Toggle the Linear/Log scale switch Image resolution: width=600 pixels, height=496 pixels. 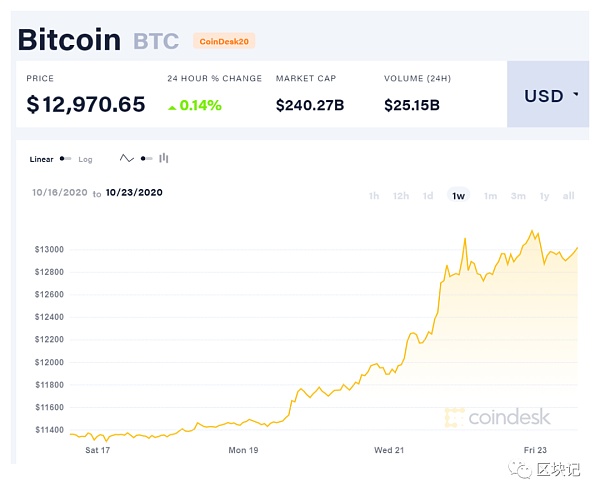(65, 159)
